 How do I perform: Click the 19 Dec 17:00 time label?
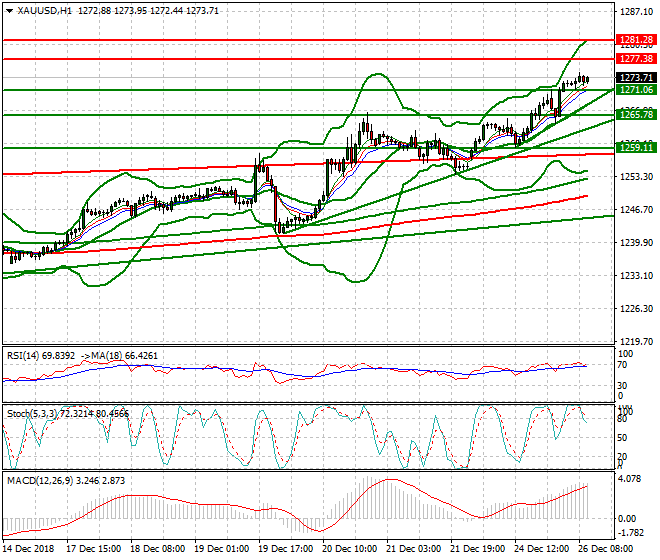click(x=285, y=549)
